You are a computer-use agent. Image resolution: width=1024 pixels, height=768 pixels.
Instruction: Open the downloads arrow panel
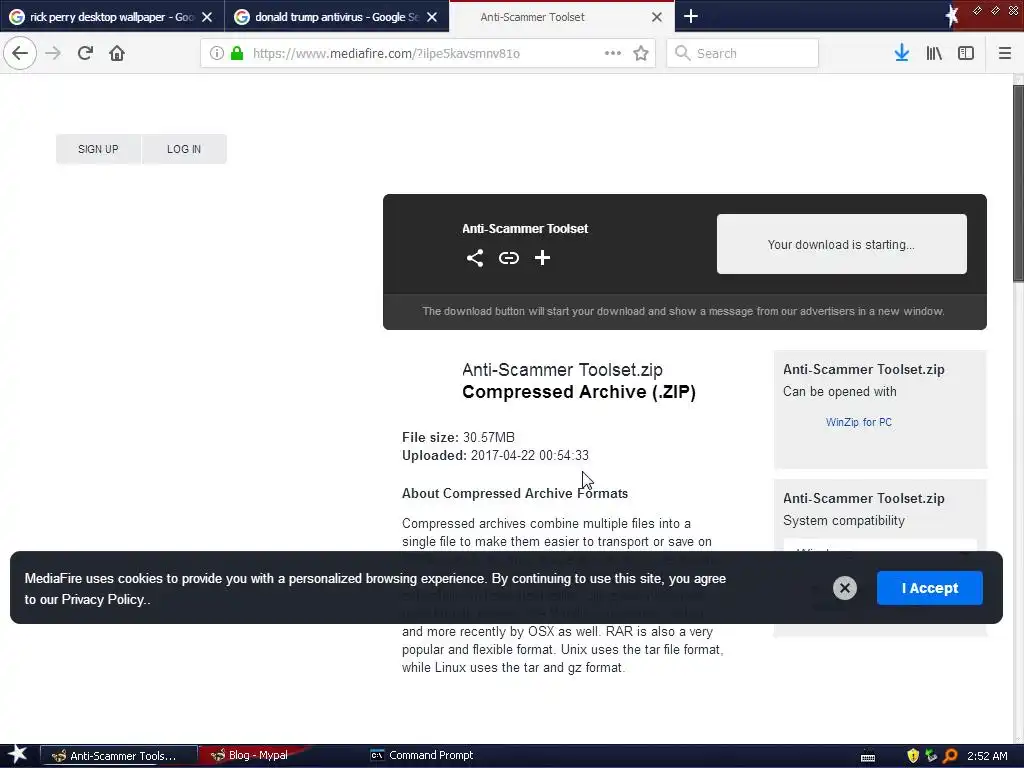point(901,54)
